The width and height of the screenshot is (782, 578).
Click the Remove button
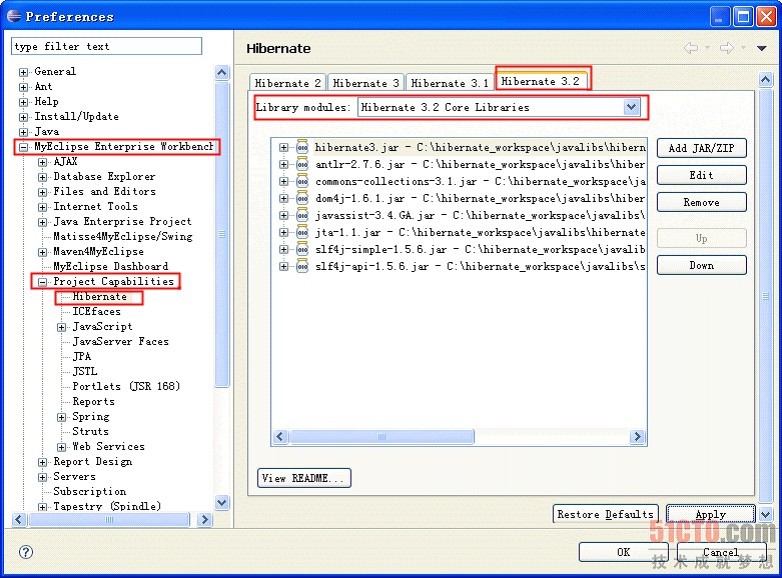701,202
